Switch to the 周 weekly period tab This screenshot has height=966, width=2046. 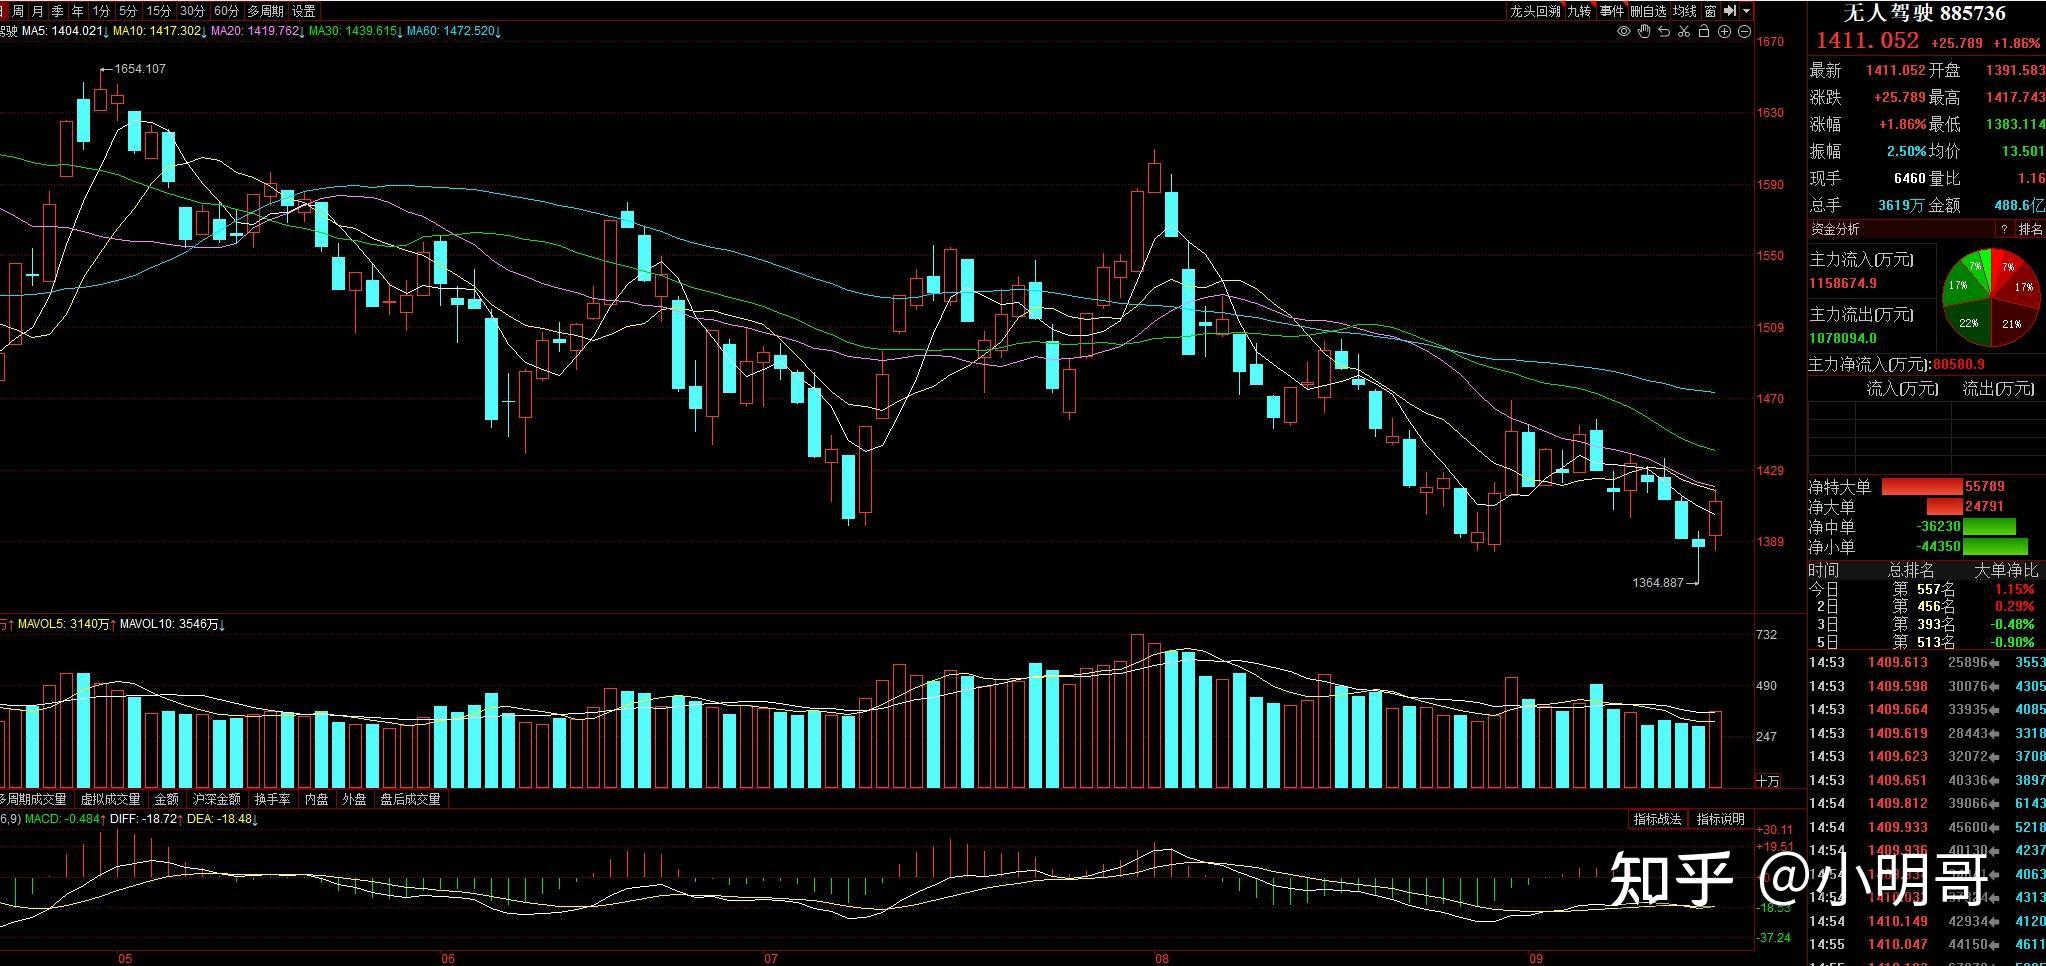18,11
